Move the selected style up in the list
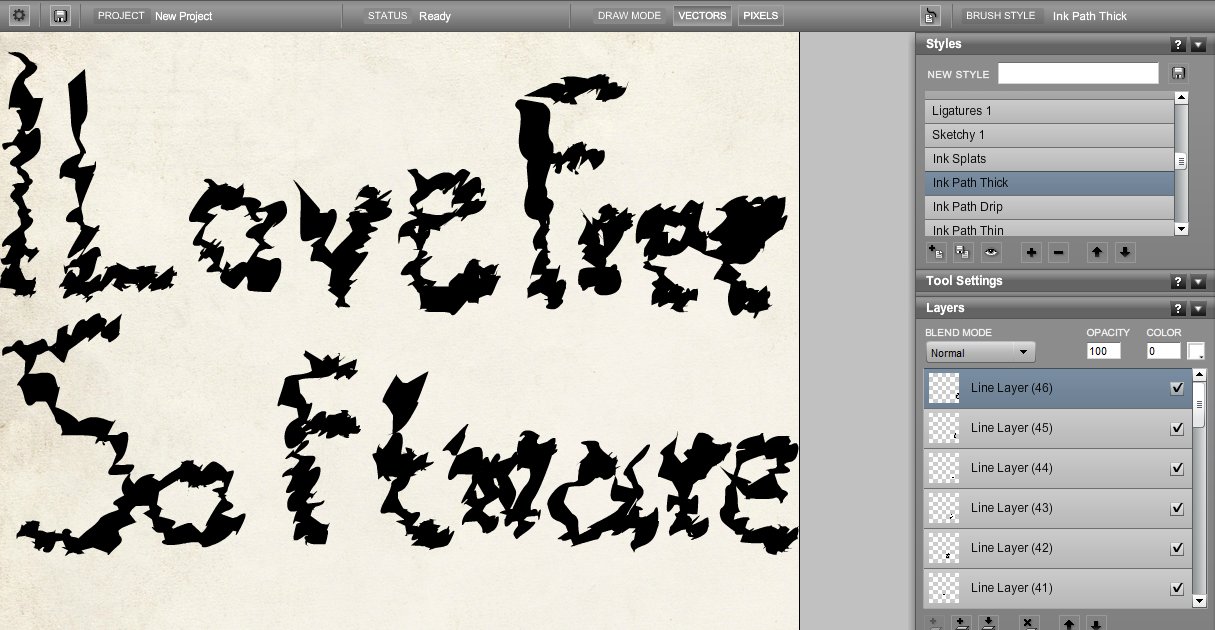The width and height of the screenshot is (1215, 630). [x=1097, y=253]
